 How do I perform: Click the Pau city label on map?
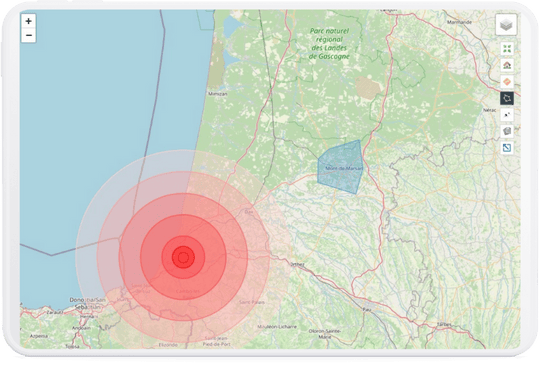click(x=367, y=310)
